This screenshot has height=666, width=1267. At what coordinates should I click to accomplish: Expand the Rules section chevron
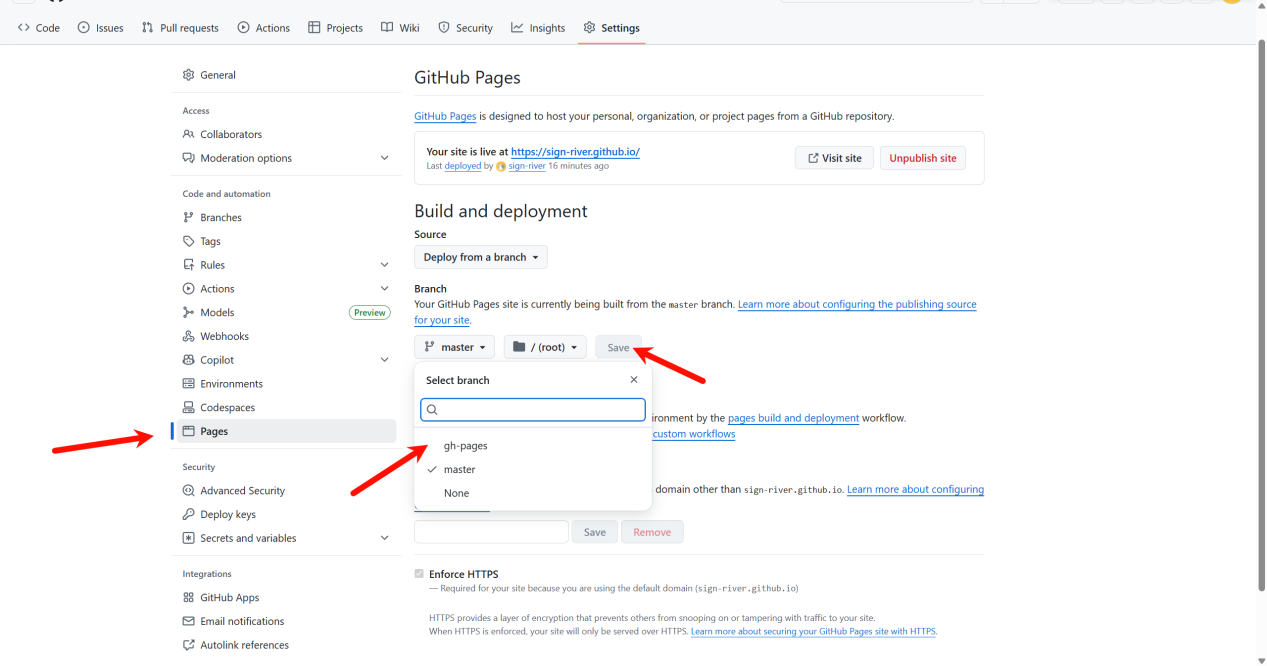coord(385,265)
